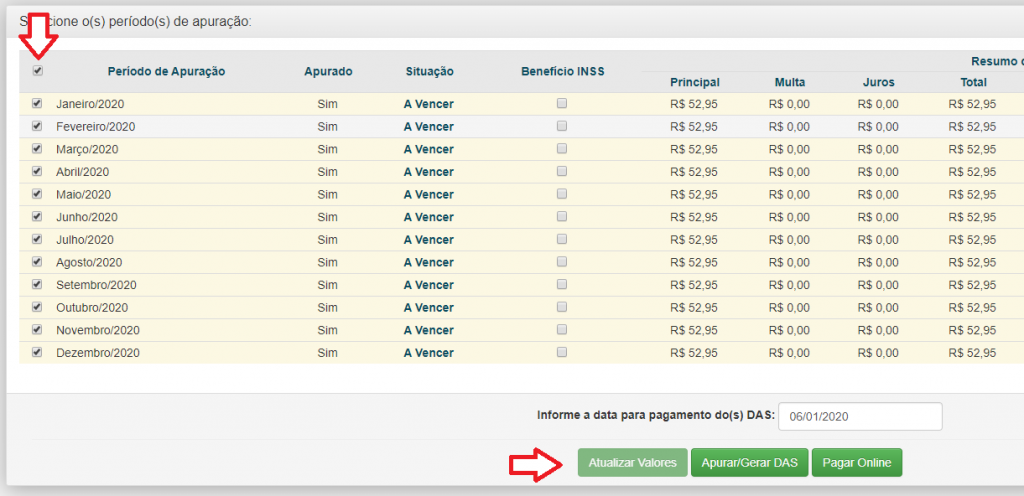Click the Período de Apuração column header
Screen dimensions: 1024x496
[x=166, y=71]
